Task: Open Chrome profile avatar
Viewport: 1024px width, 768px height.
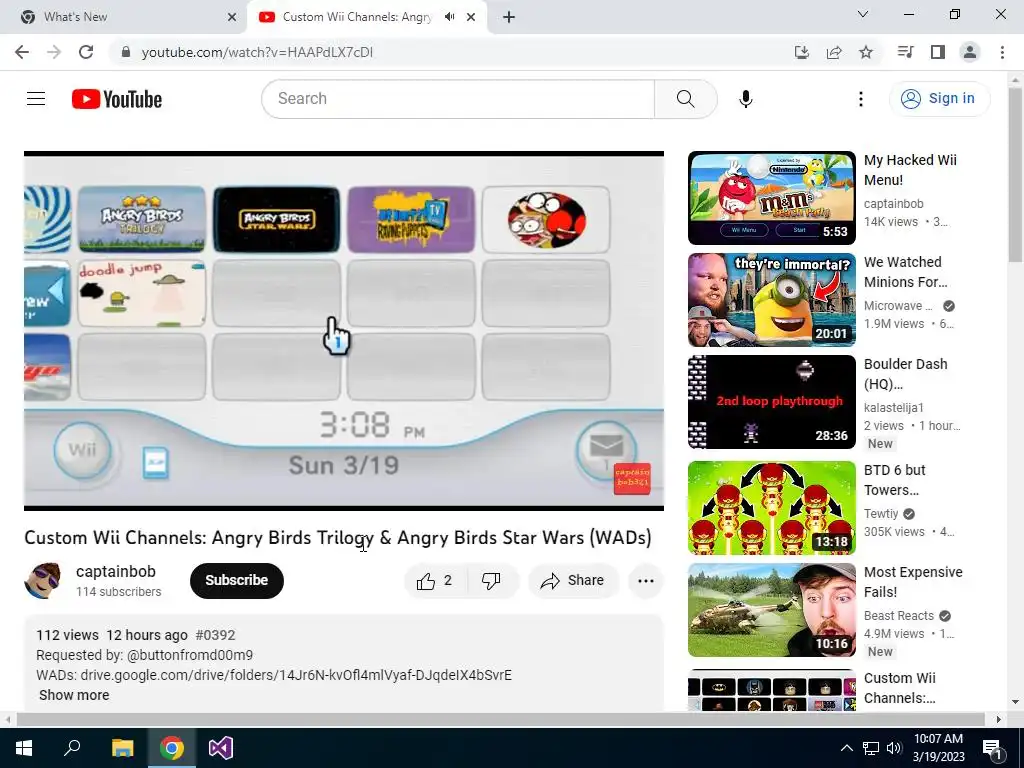Action: point(970,52)
